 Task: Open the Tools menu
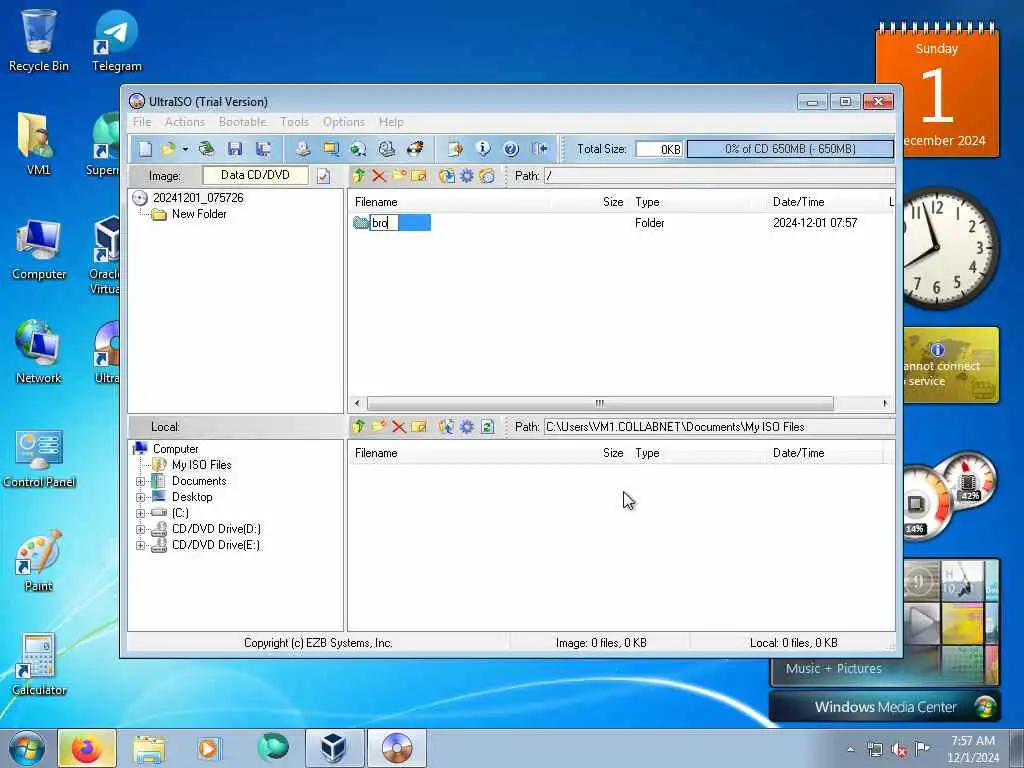click(x=294, y=122)
